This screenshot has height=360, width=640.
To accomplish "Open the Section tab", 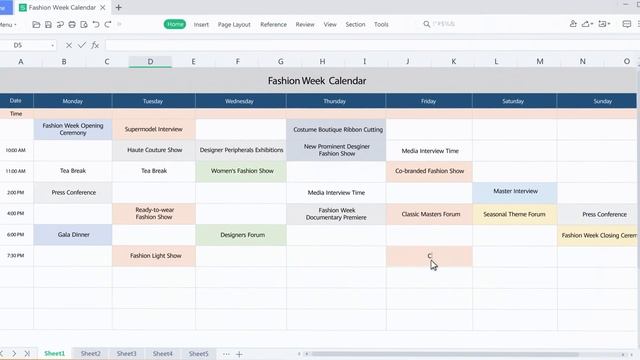I will [355, 24].
